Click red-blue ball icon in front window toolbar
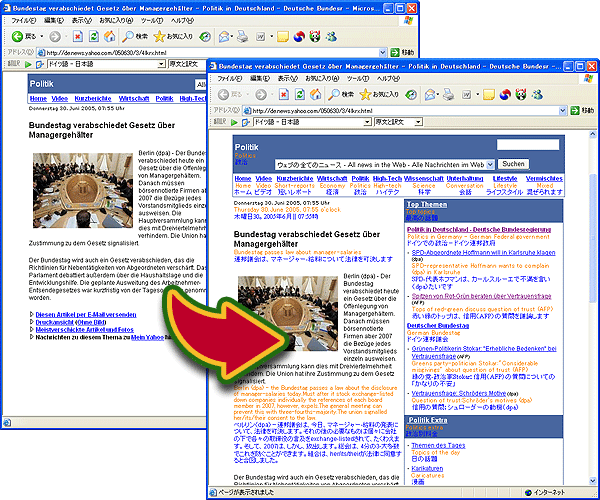The width and height of the screenshot is (600, 500). [505, 94]
